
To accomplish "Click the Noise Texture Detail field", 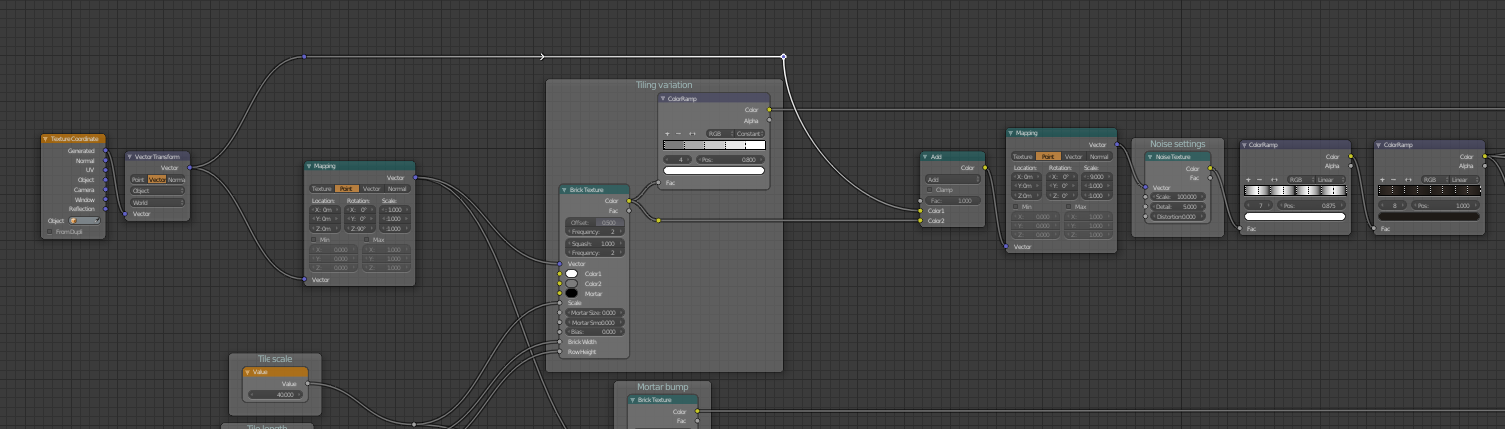I will coord(1176,206).
